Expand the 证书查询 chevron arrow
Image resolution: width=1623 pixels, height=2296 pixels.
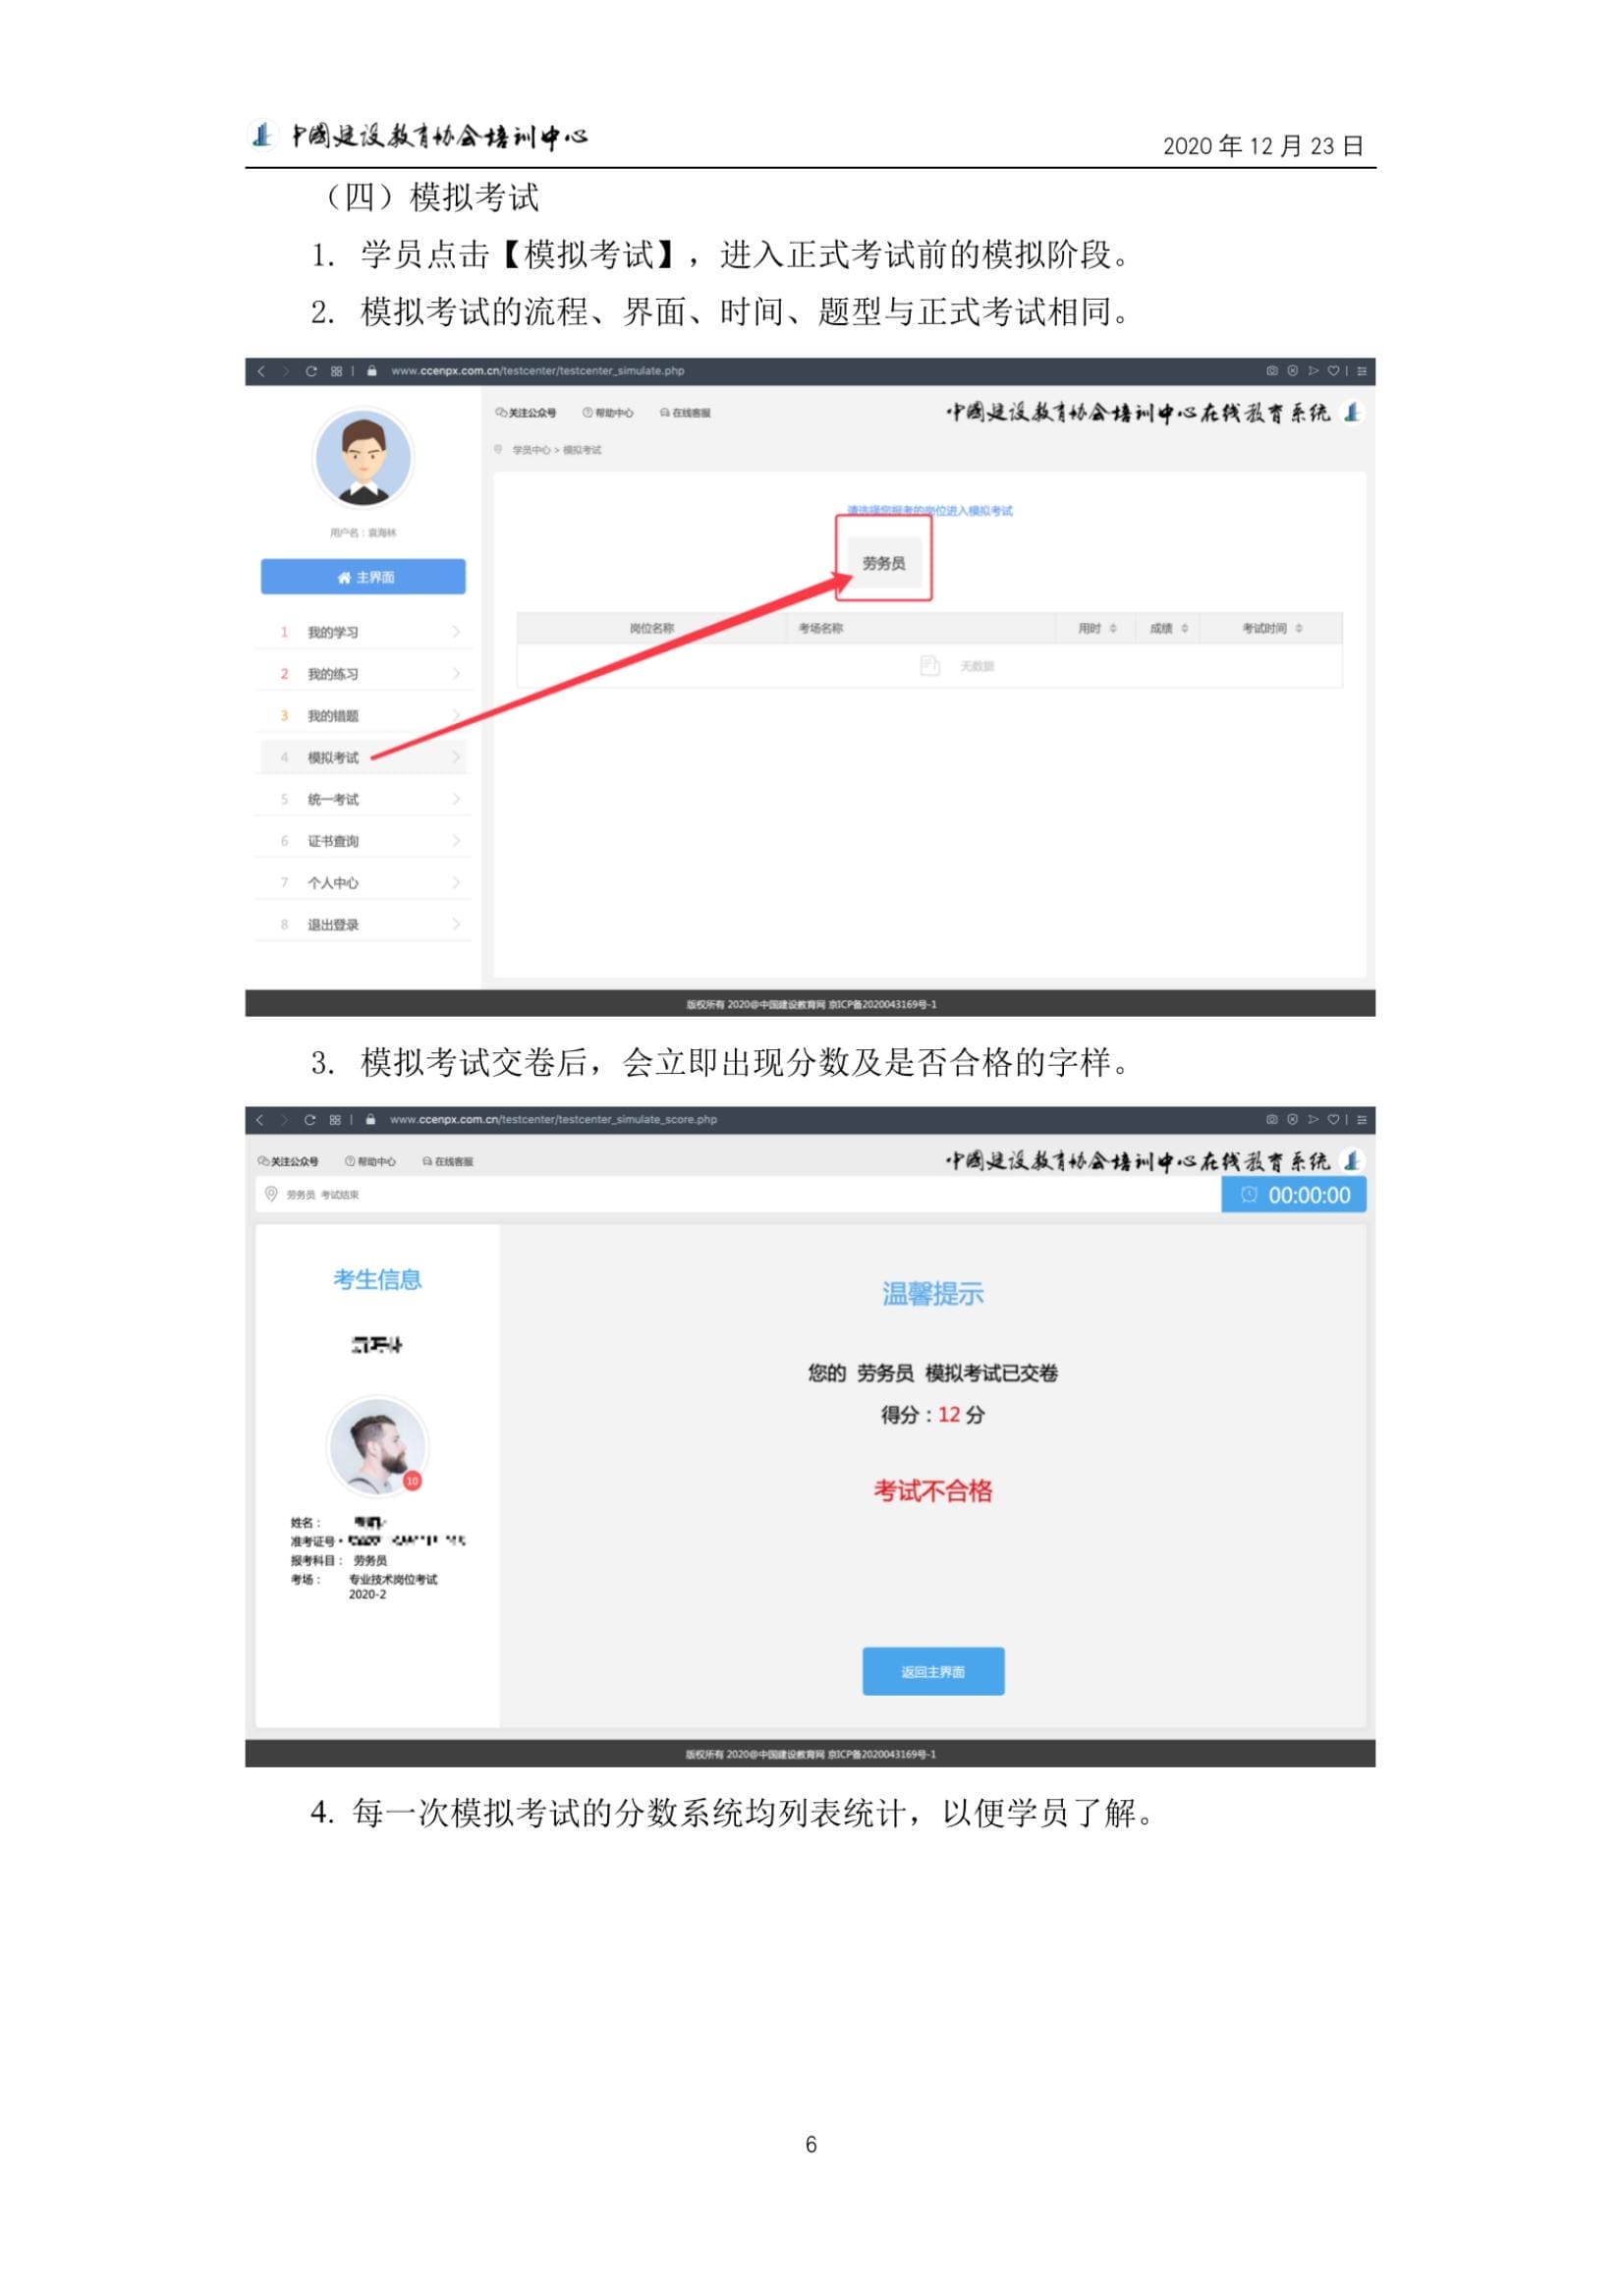point(456,841)
